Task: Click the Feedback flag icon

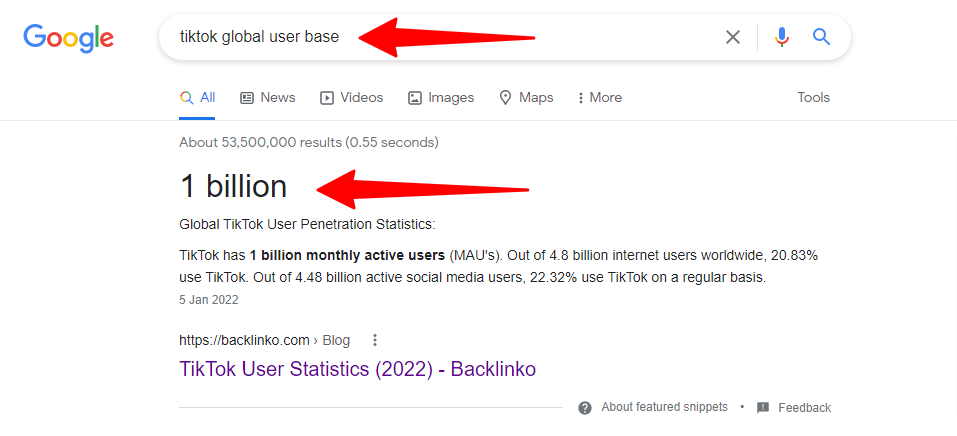Action: click(x=763, y=408)
